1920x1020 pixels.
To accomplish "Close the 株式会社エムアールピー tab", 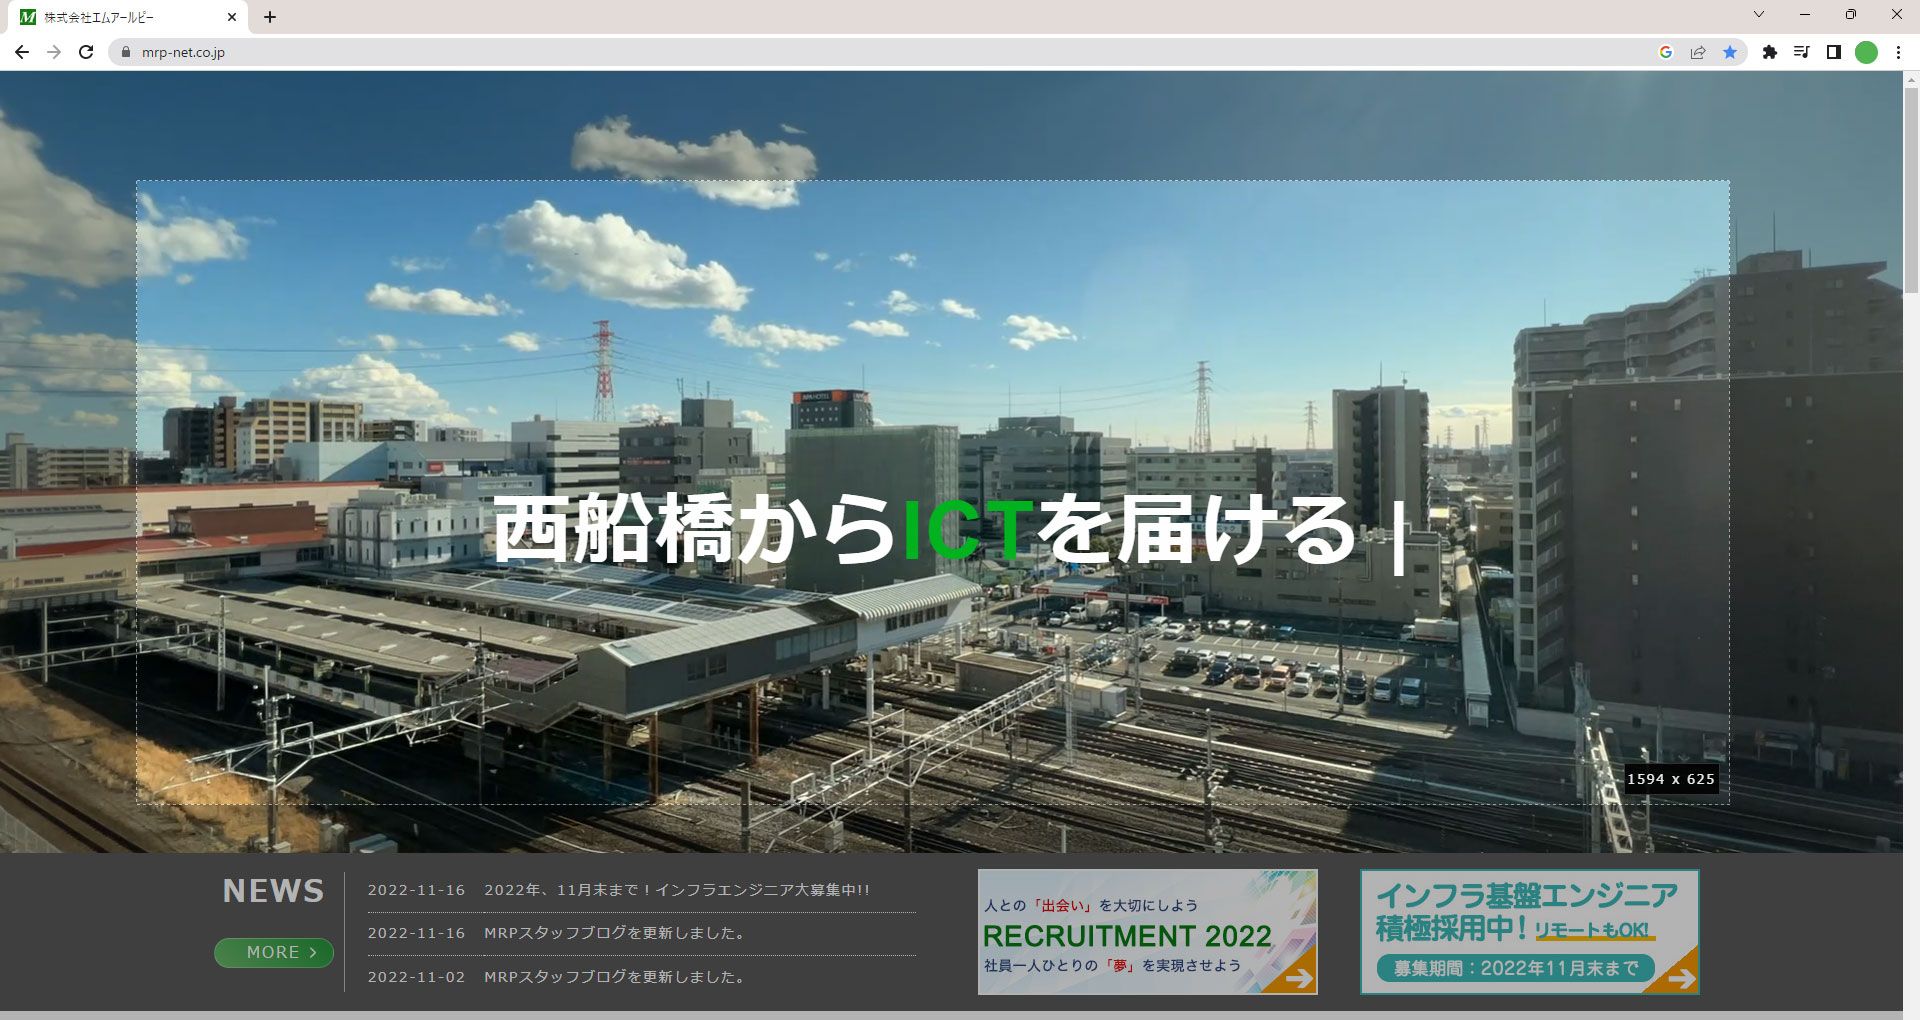I will [232, 17].
